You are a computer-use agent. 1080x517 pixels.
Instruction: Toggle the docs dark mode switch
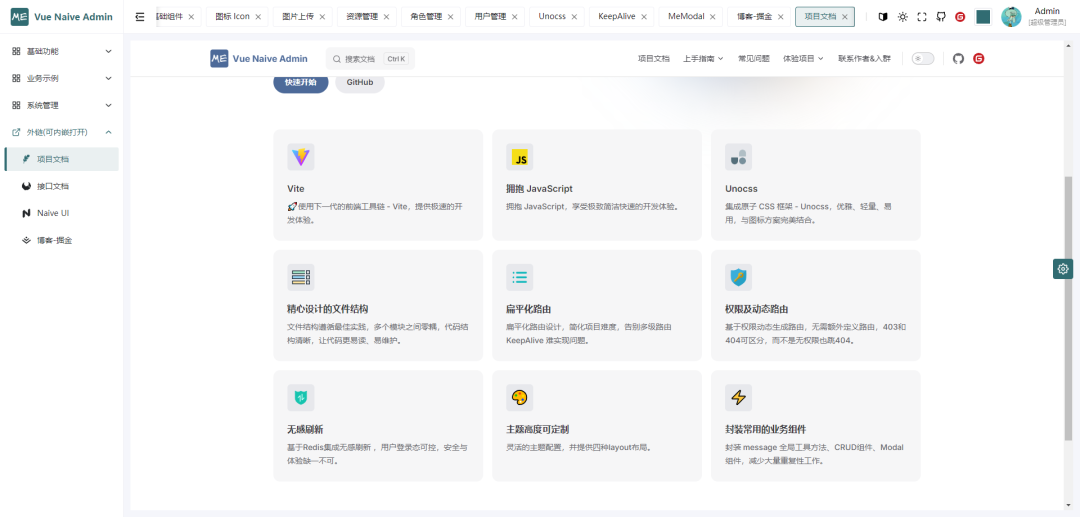pyautogui.click(x=923, y=59)
